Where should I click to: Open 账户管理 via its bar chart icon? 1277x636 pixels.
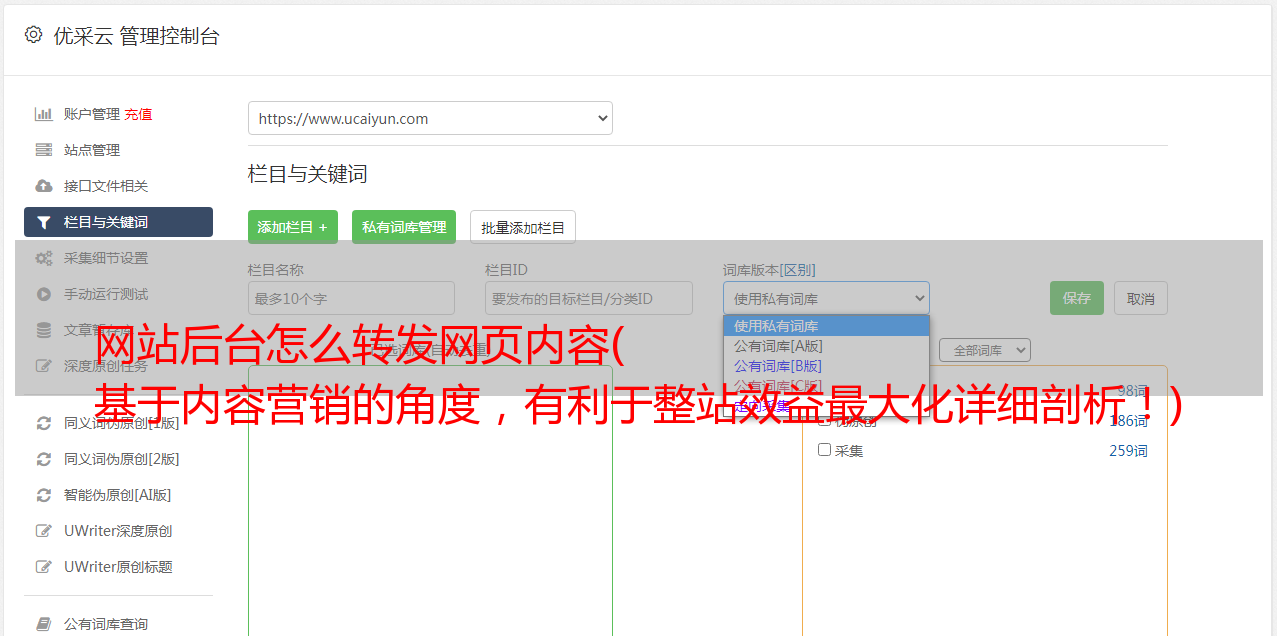click(44, 114)
